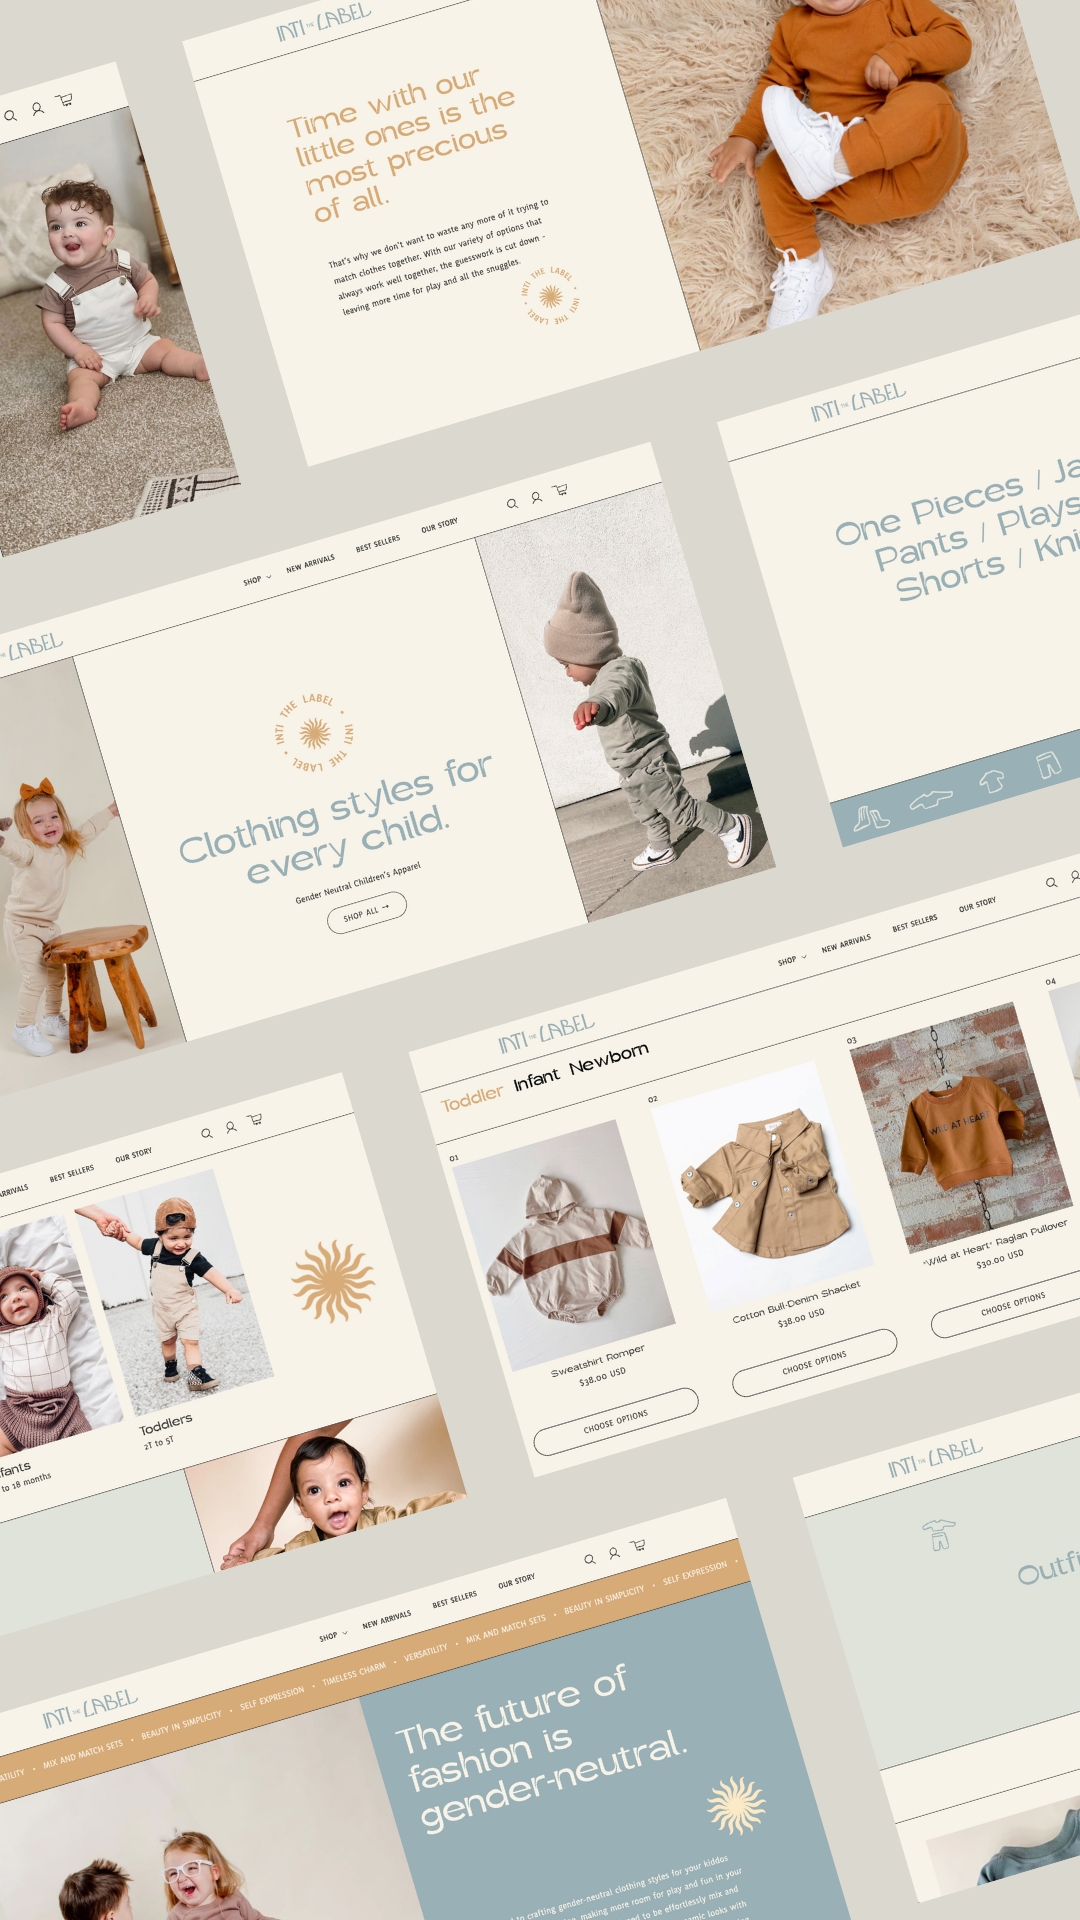Open BEST SELLERS above the Toddlers category photo
The width and height of the screenshot is (1080, 1920).
point(72,1173)
